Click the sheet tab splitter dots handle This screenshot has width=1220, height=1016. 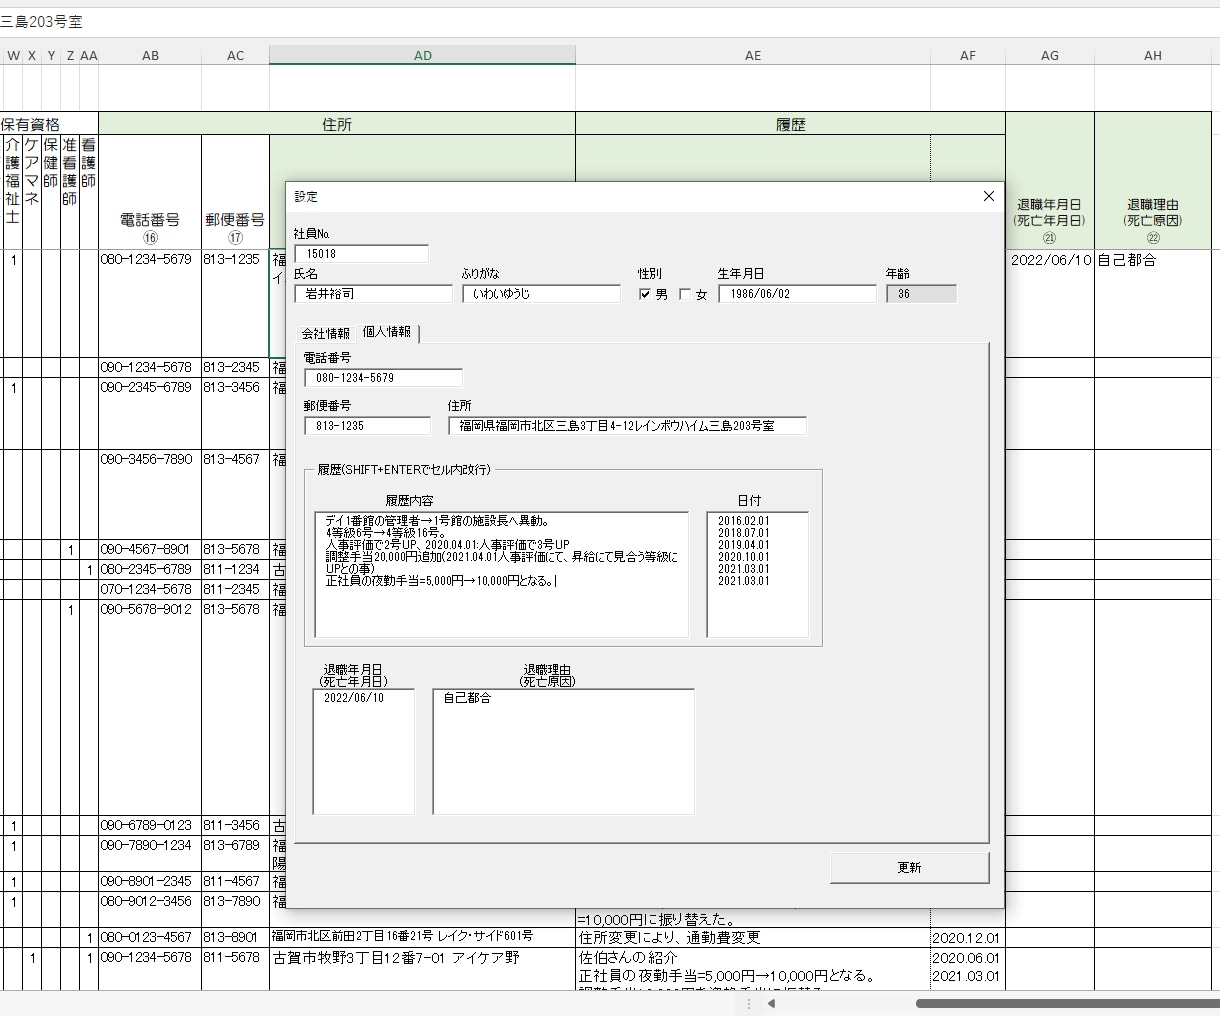point(749,1003)
